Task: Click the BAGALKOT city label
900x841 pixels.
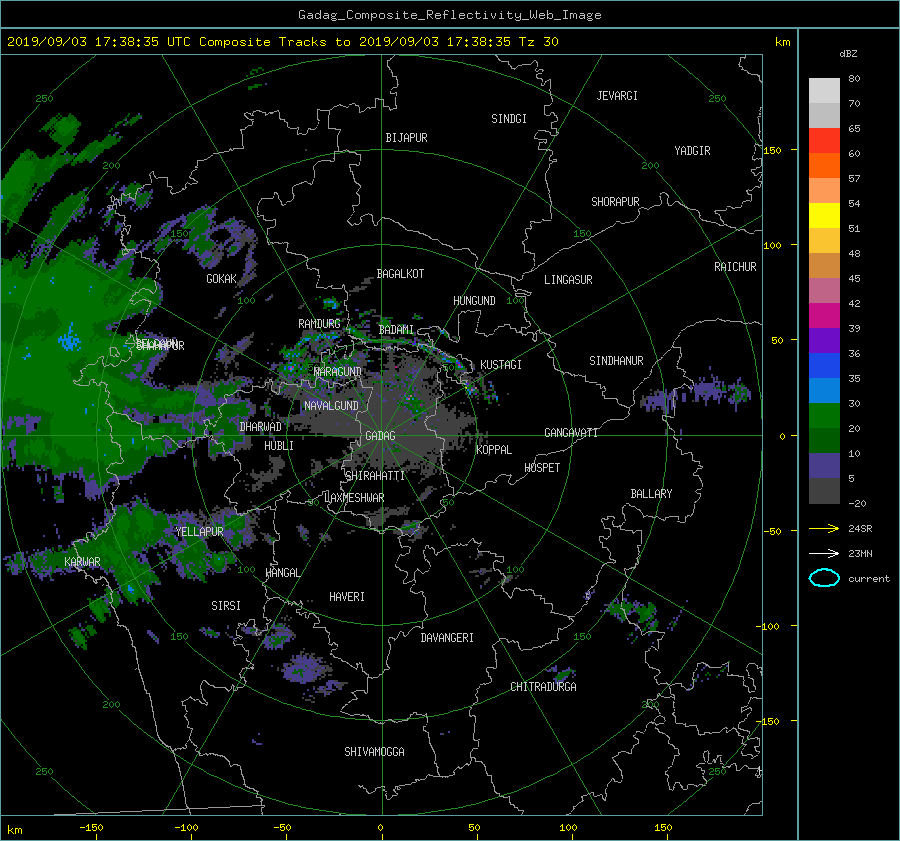Action: pyautogui.click(x=400, y=274)
